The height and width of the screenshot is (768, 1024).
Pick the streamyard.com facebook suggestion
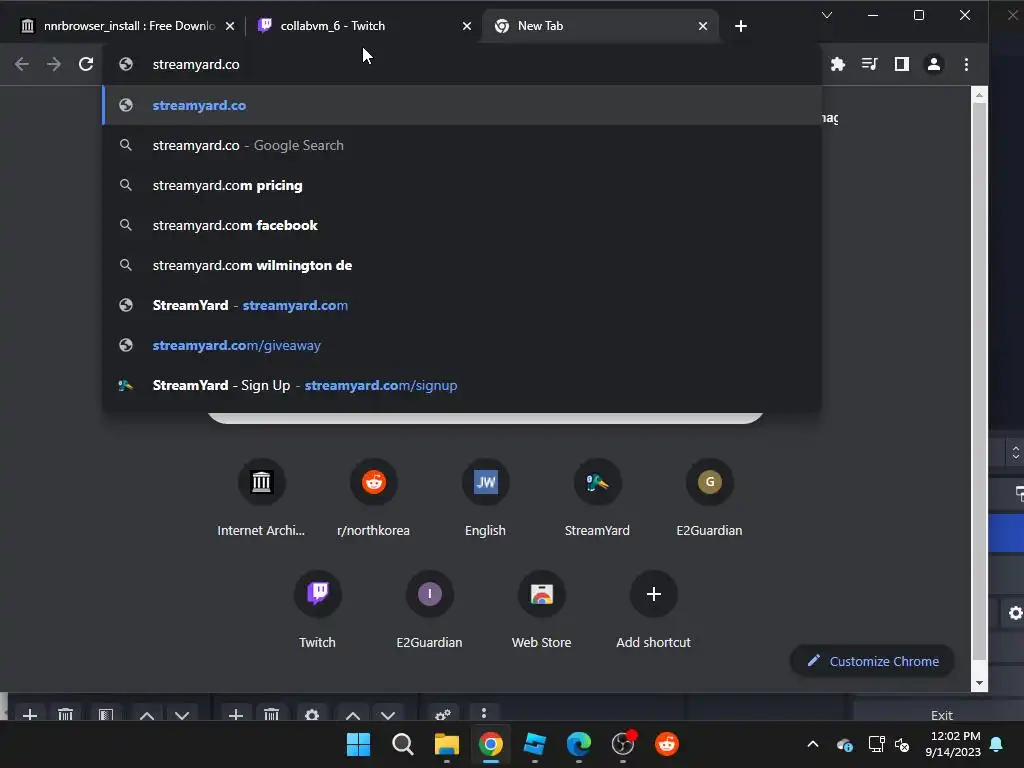462,225
